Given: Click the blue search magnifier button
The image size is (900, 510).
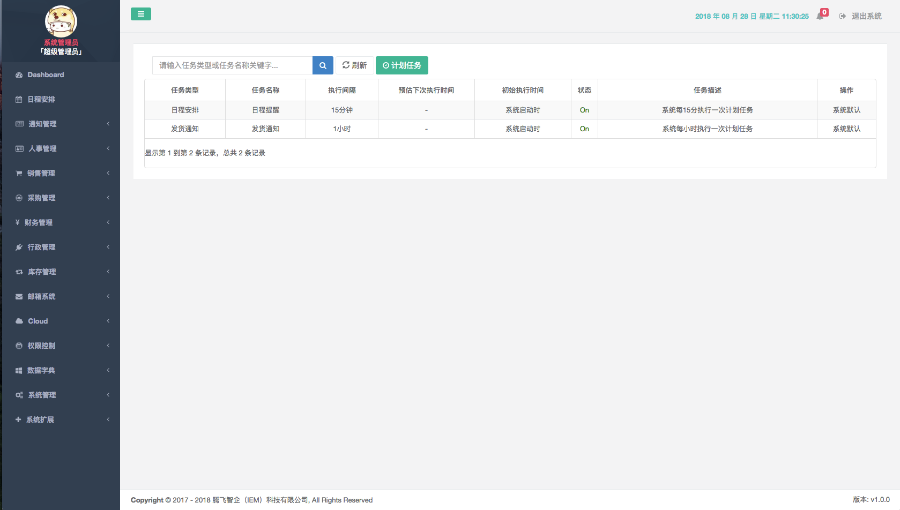Looking at the screenshot, I should click(323, 65).
